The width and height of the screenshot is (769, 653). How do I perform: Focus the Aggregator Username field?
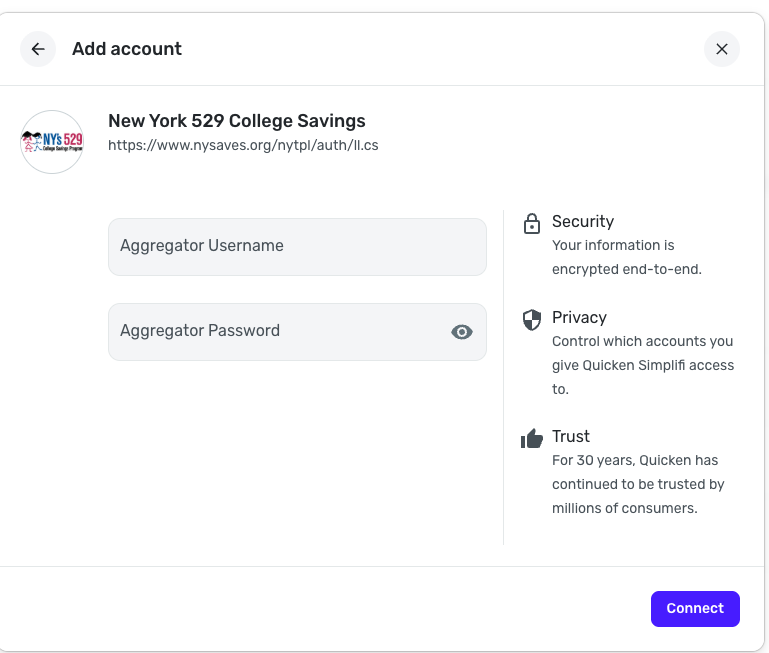pos(297,247)
